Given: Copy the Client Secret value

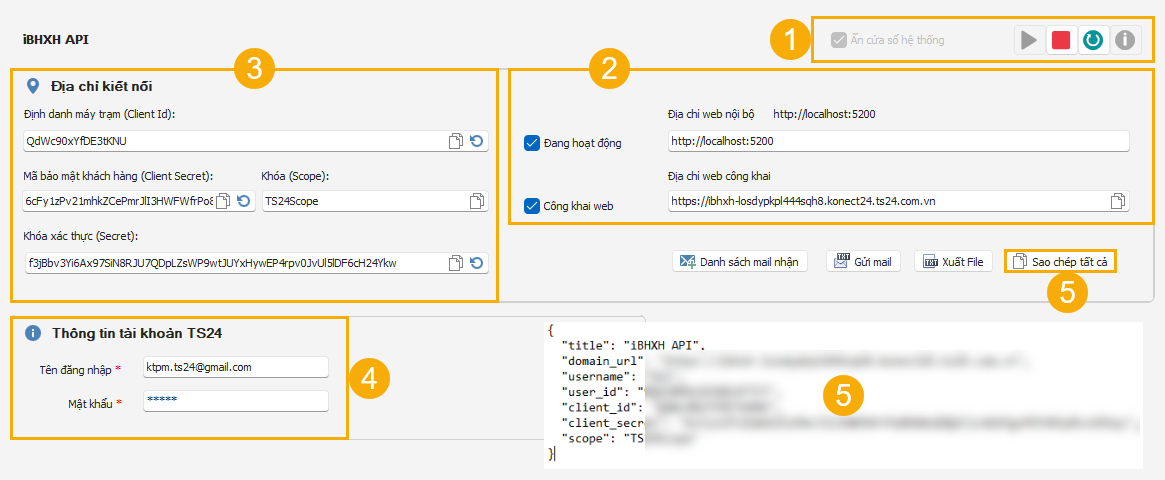Looking at the screenshot, I should [x=223, y=201].
